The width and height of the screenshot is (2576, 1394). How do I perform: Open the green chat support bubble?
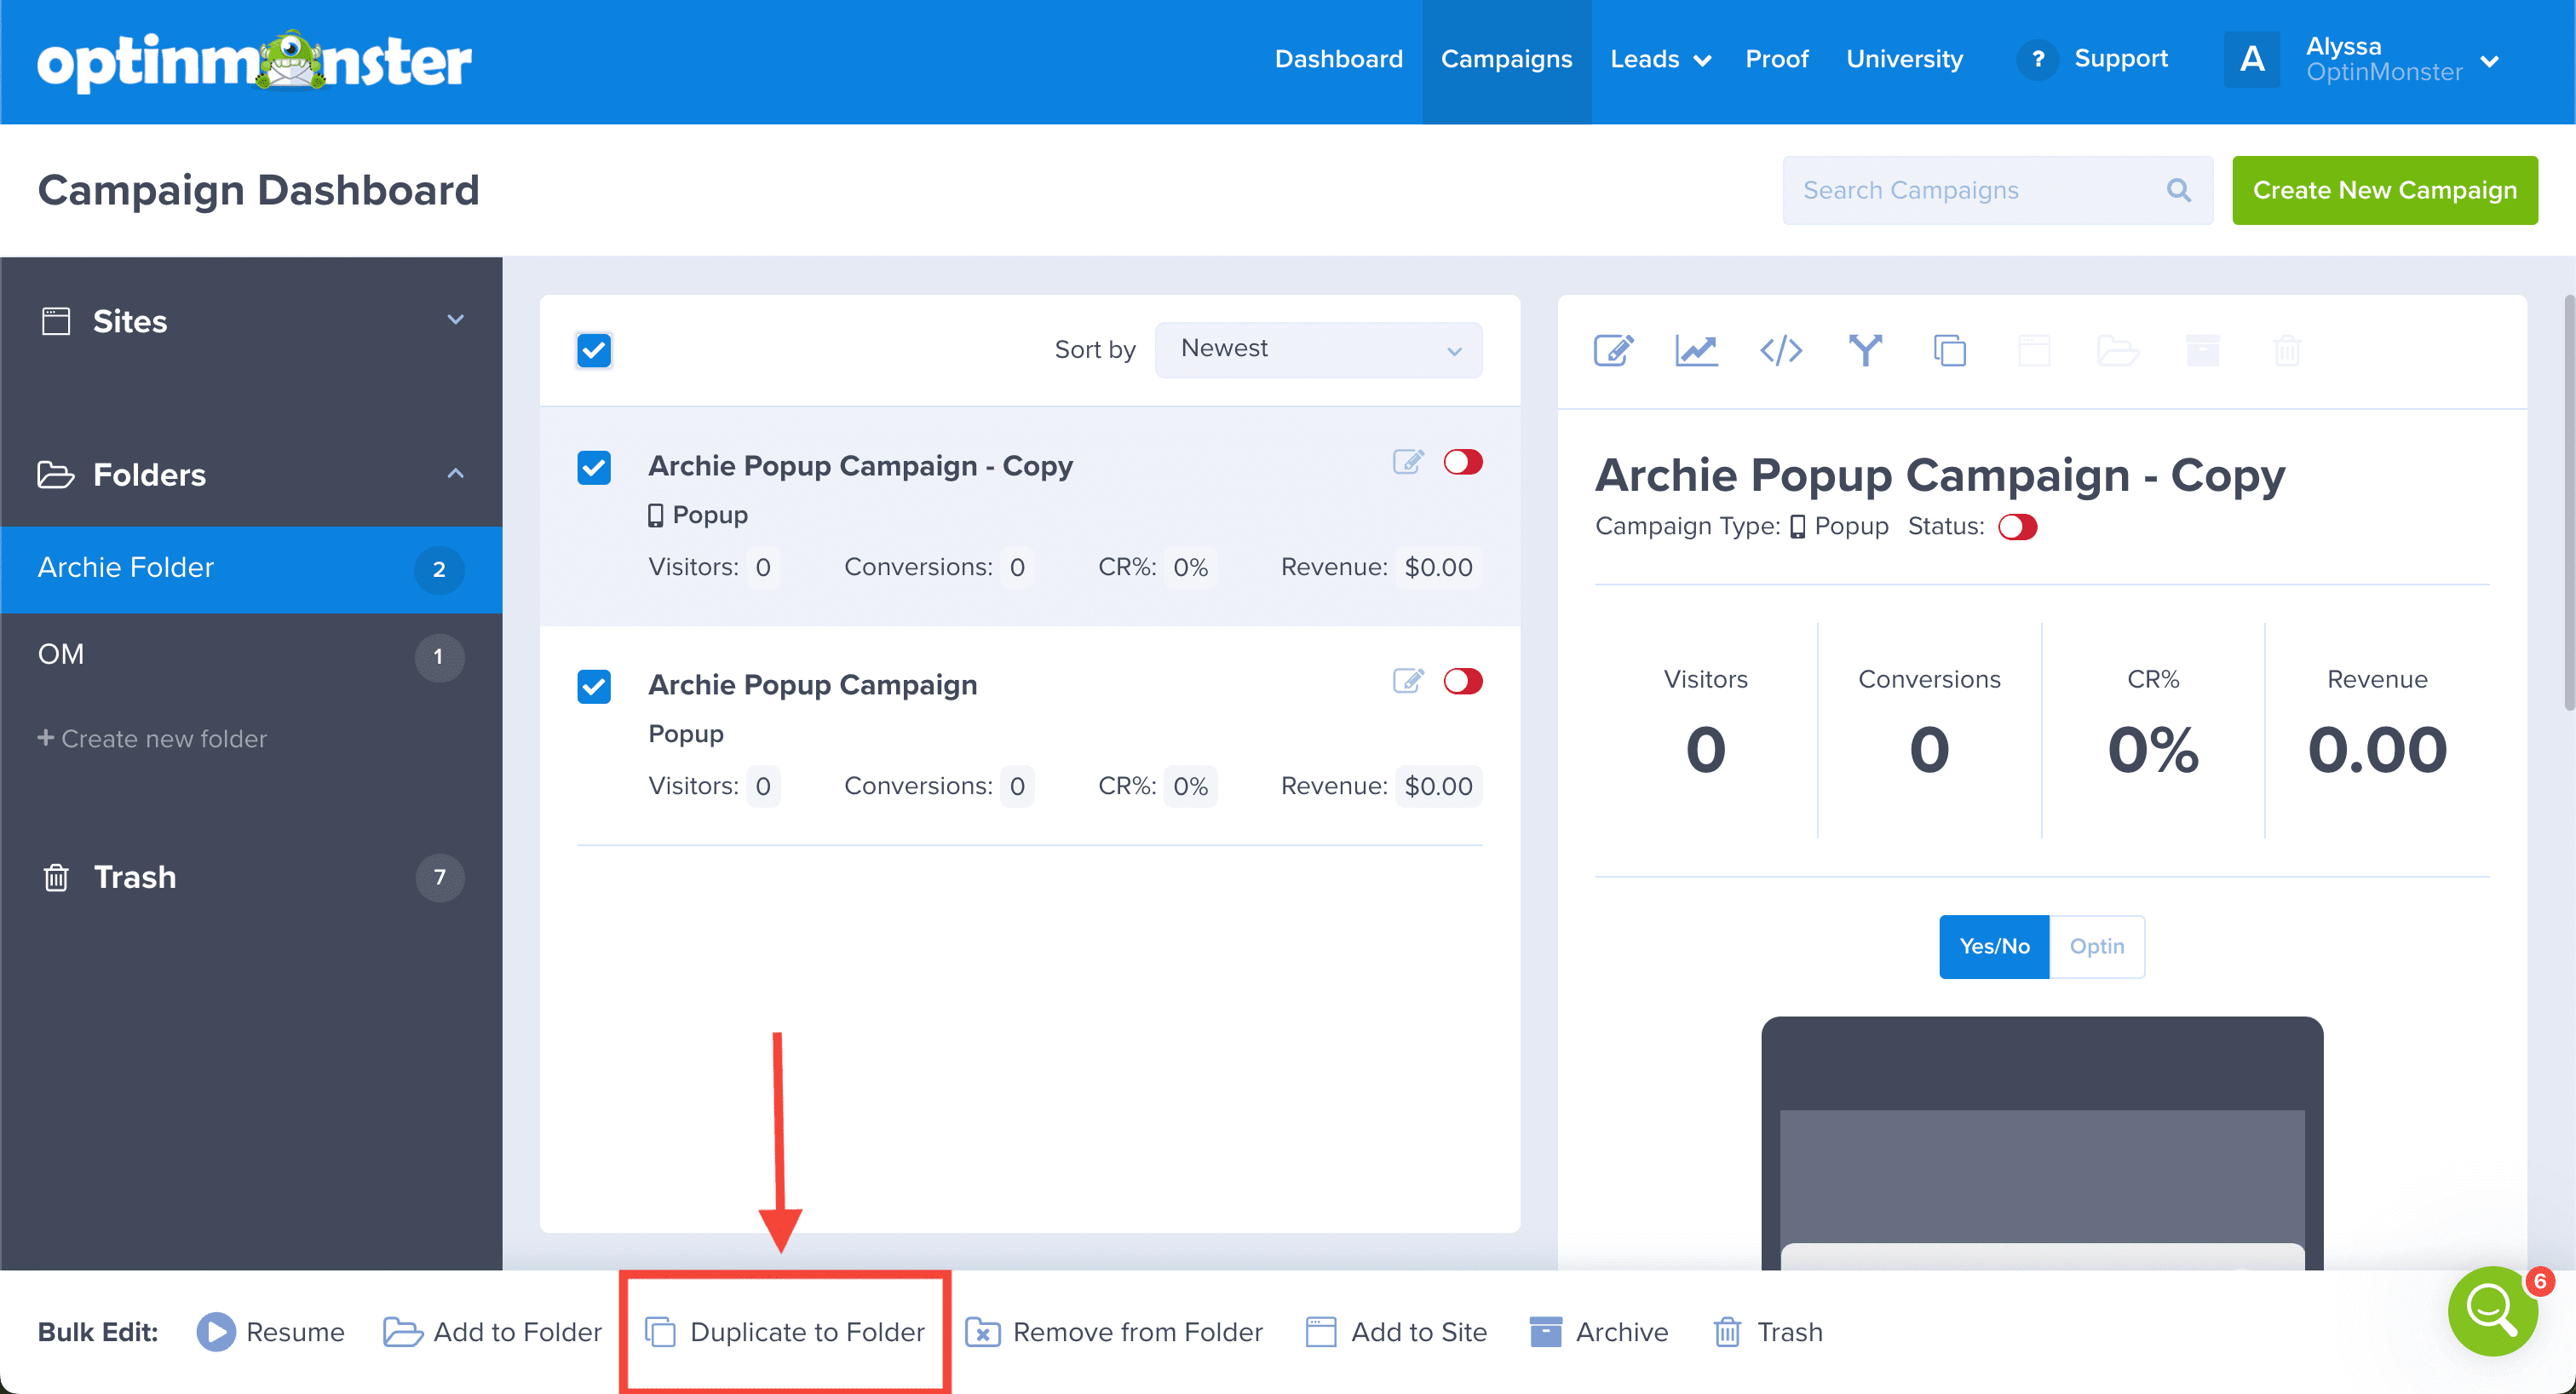pyautogui.click(x=2492, y=1311)
